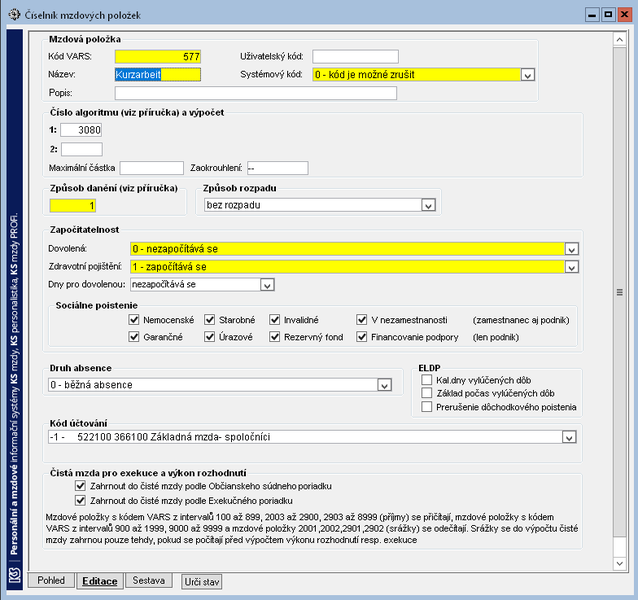
Task: Click the Způsob danění value field
Action: [x=73, y=206]
